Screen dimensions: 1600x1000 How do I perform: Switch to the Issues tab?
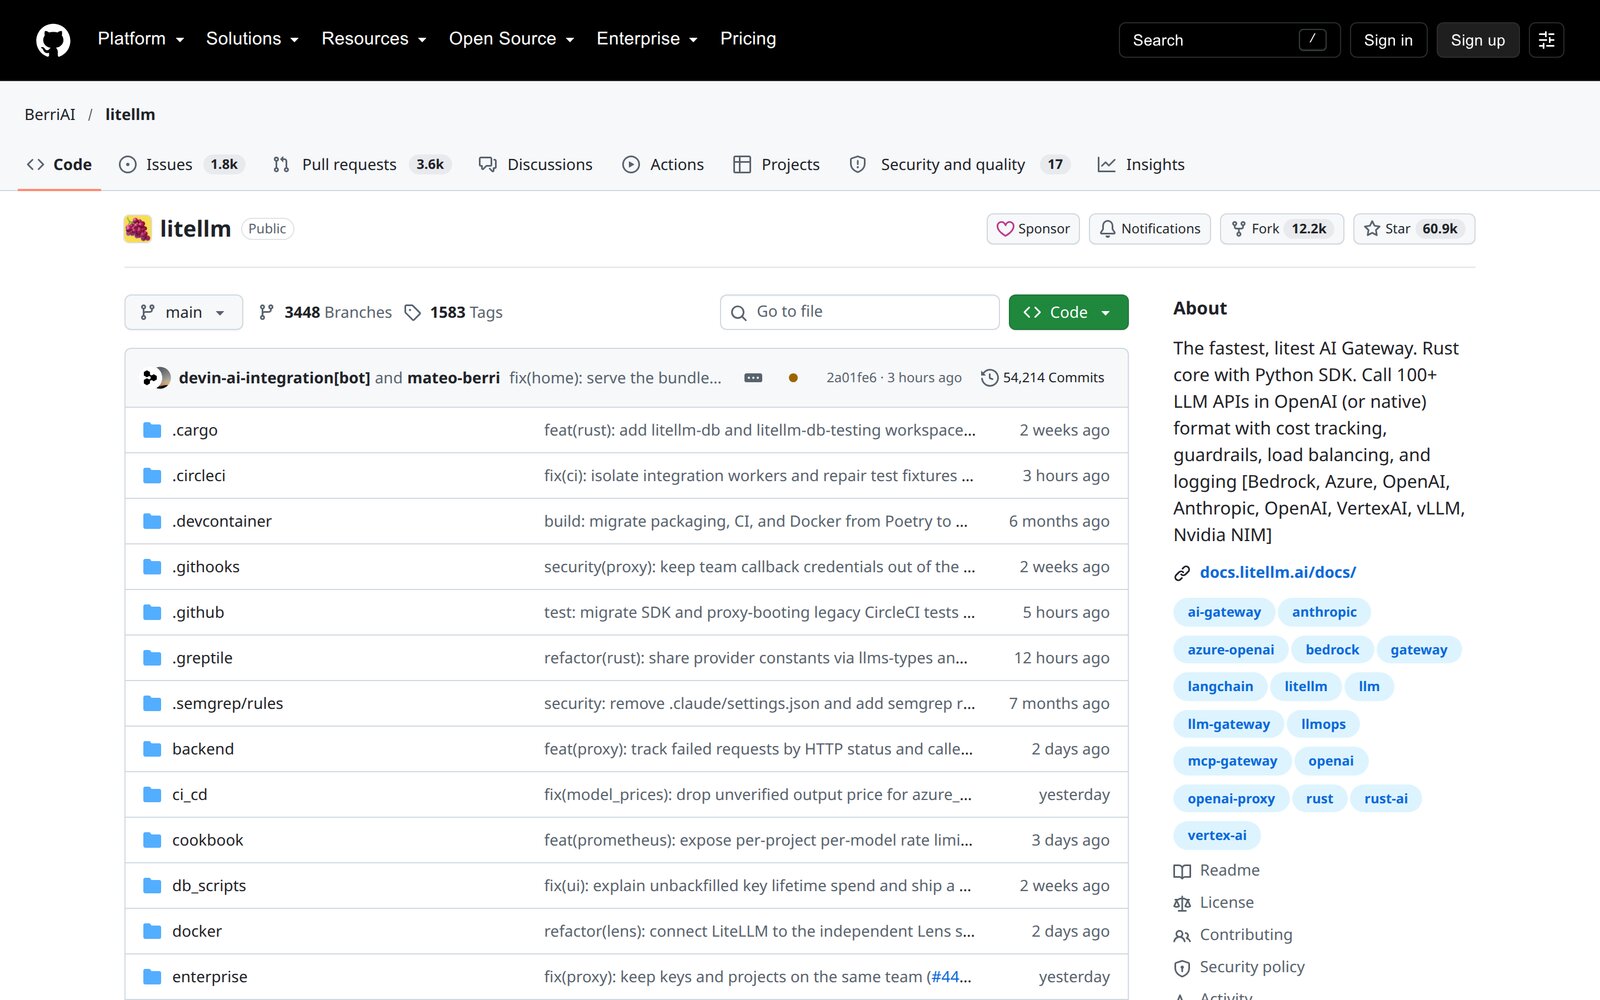181,165
